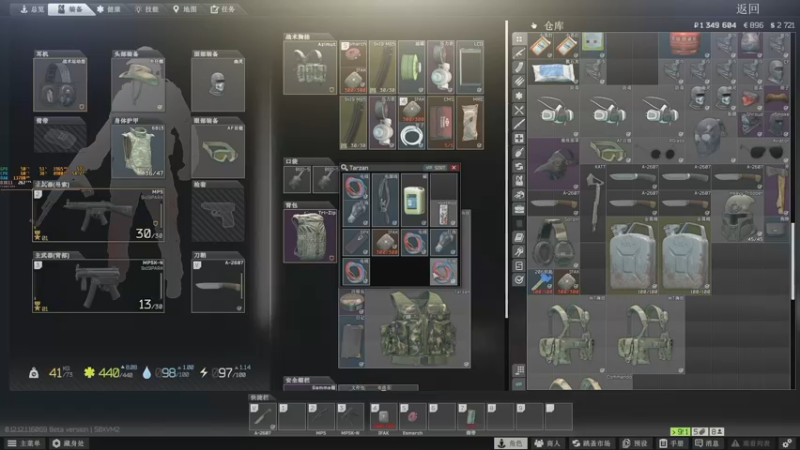Select the blue hammer in stash
800x450 pixels.
540,282
